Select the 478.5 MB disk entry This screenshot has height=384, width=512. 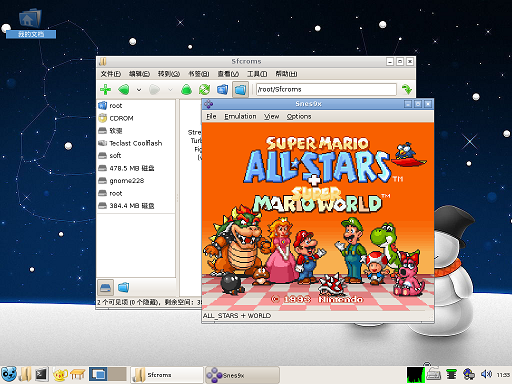pyautogui.click(x=136, y=168)
